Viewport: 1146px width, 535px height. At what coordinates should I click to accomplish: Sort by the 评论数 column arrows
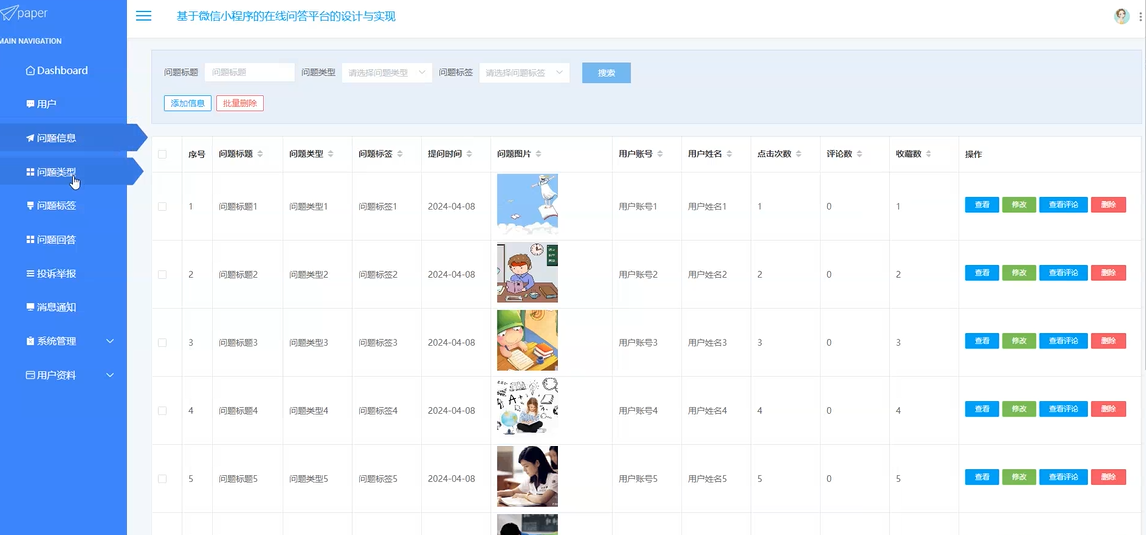pos(860,154)
